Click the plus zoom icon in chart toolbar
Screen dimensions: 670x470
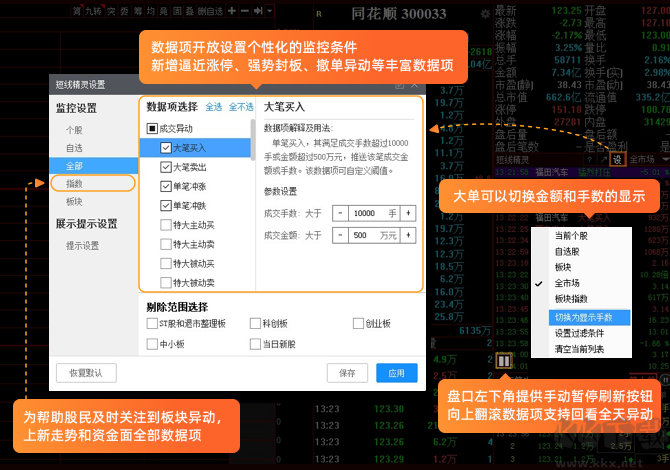(x=232, y=11)
